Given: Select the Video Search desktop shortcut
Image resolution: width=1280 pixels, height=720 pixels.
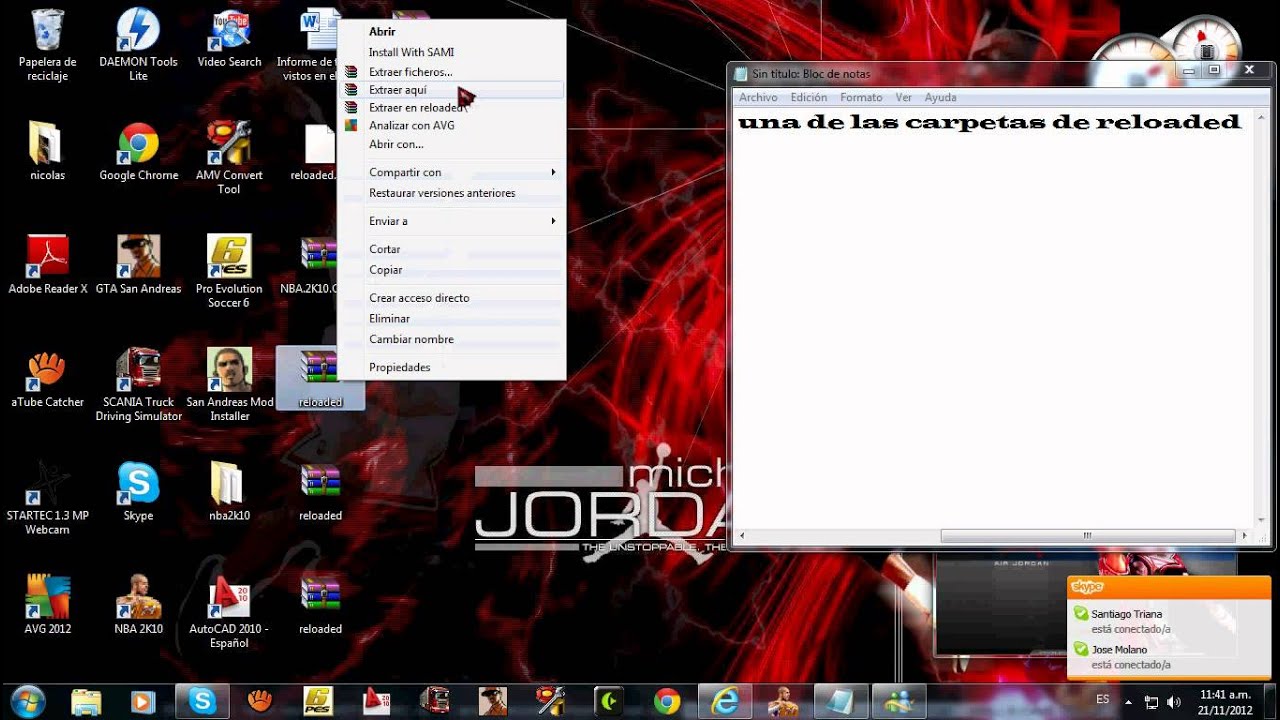Looking at the screenshot, I should click(x=229, y=40).
